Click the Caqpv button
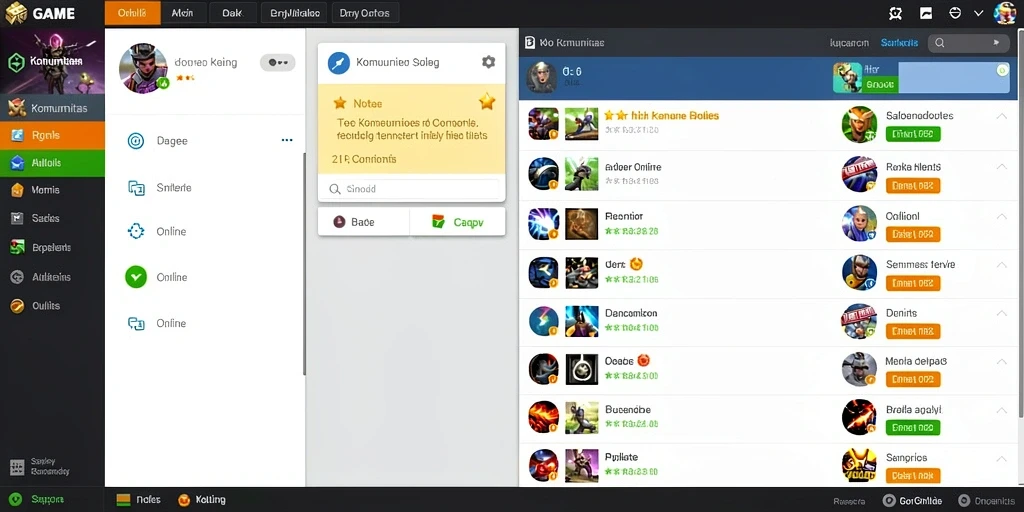This screenshot has width=1024, height=512. coord(458,222)
